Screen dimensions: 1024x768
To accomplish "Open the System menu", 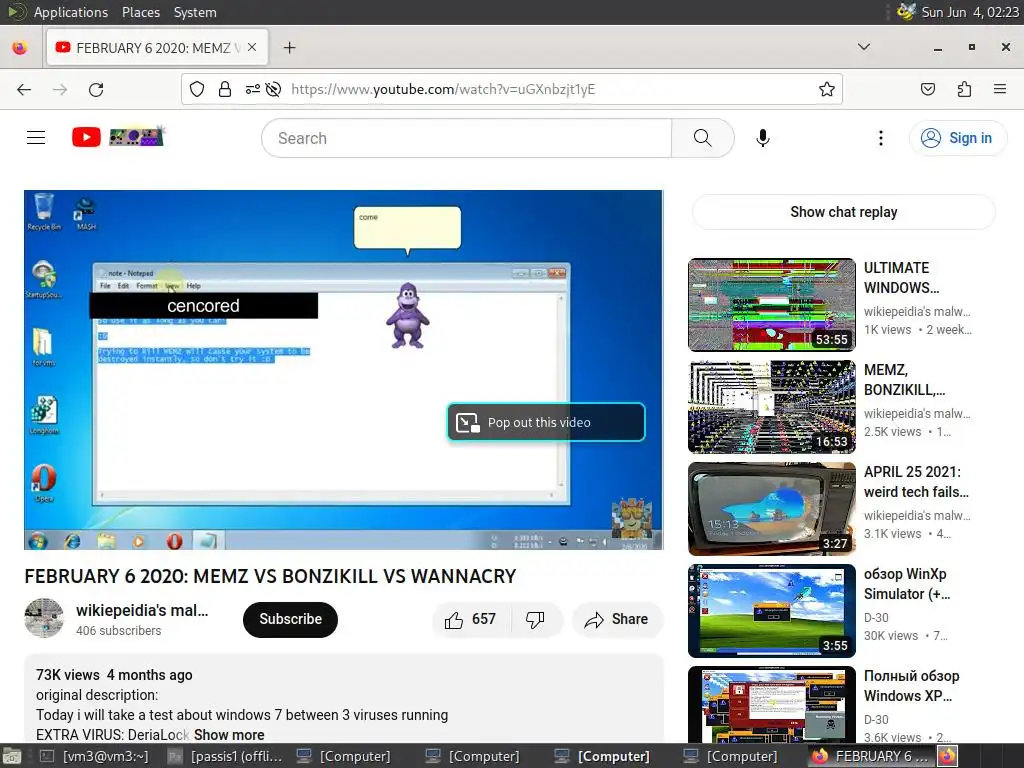I will [195, 12].
